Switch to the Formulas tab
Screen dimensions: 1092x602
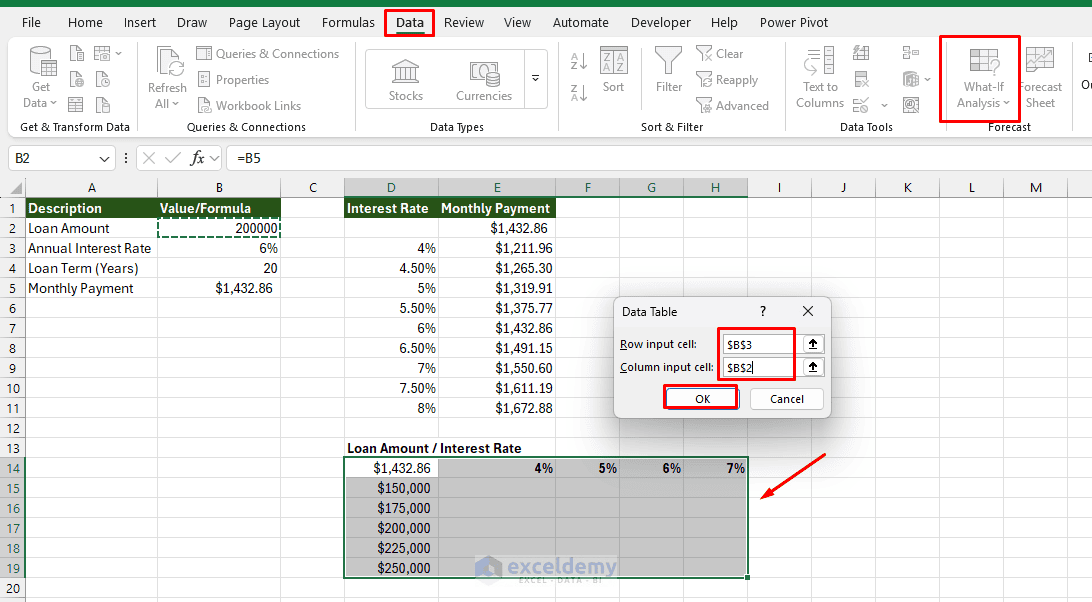pos(348,22)
